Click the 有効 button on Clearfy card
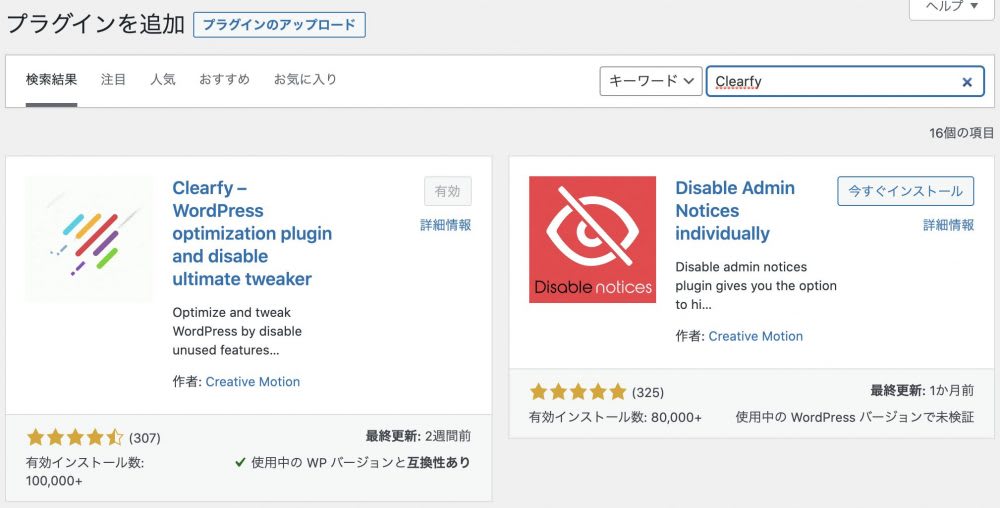The image size is (1000, 508). point(448,191)
